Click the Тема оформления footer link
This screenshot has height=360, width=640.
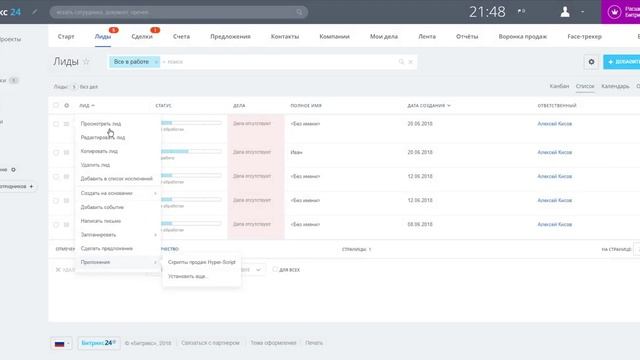[x=273, y=343]
